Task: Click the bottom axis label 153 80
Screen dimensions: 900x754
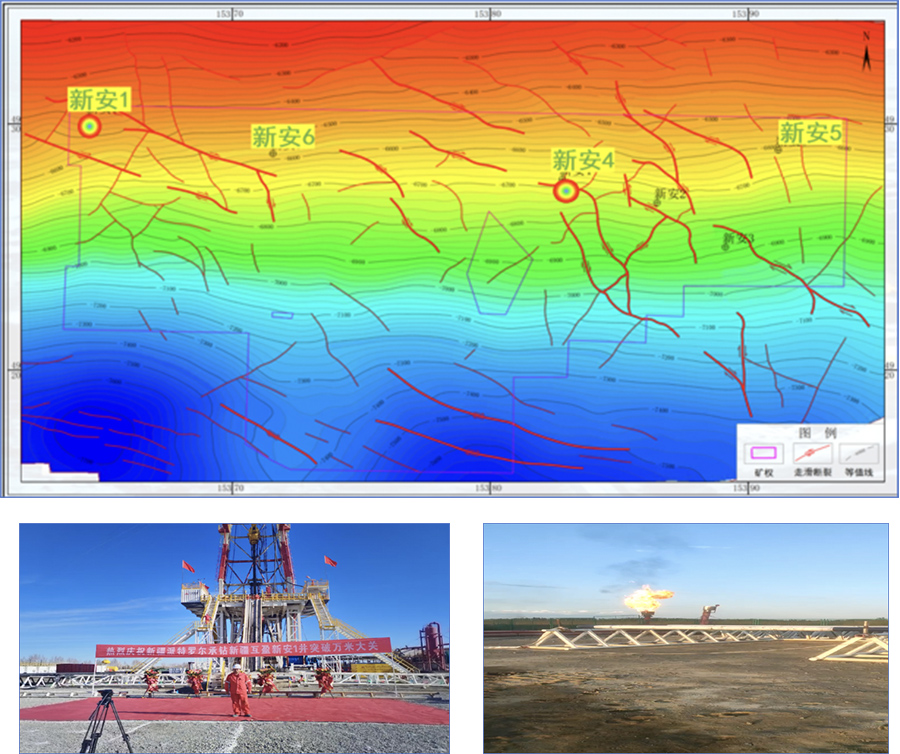Action: (488, 488)
